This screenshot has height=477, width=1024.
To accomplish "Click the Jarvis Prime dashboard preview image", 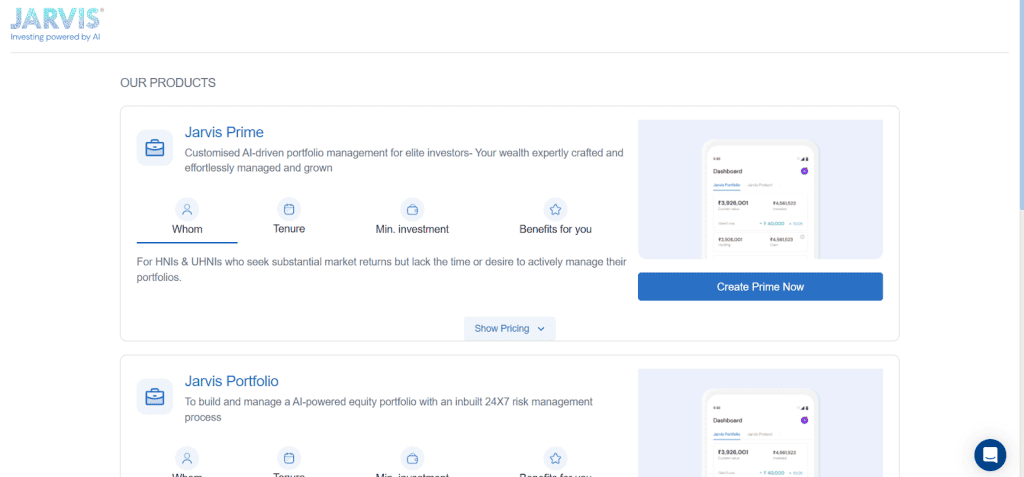I will (760, 190).
